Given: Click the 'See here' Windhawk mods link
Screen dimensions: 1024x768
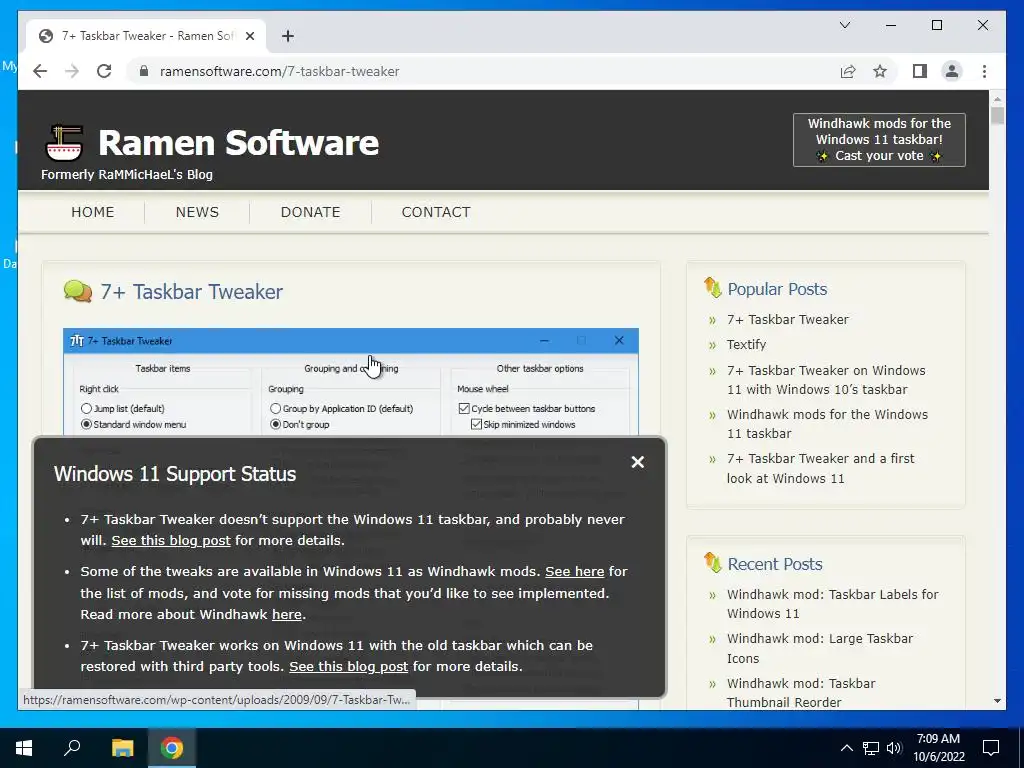Looking at the screenshot, I should pos(575,571).
